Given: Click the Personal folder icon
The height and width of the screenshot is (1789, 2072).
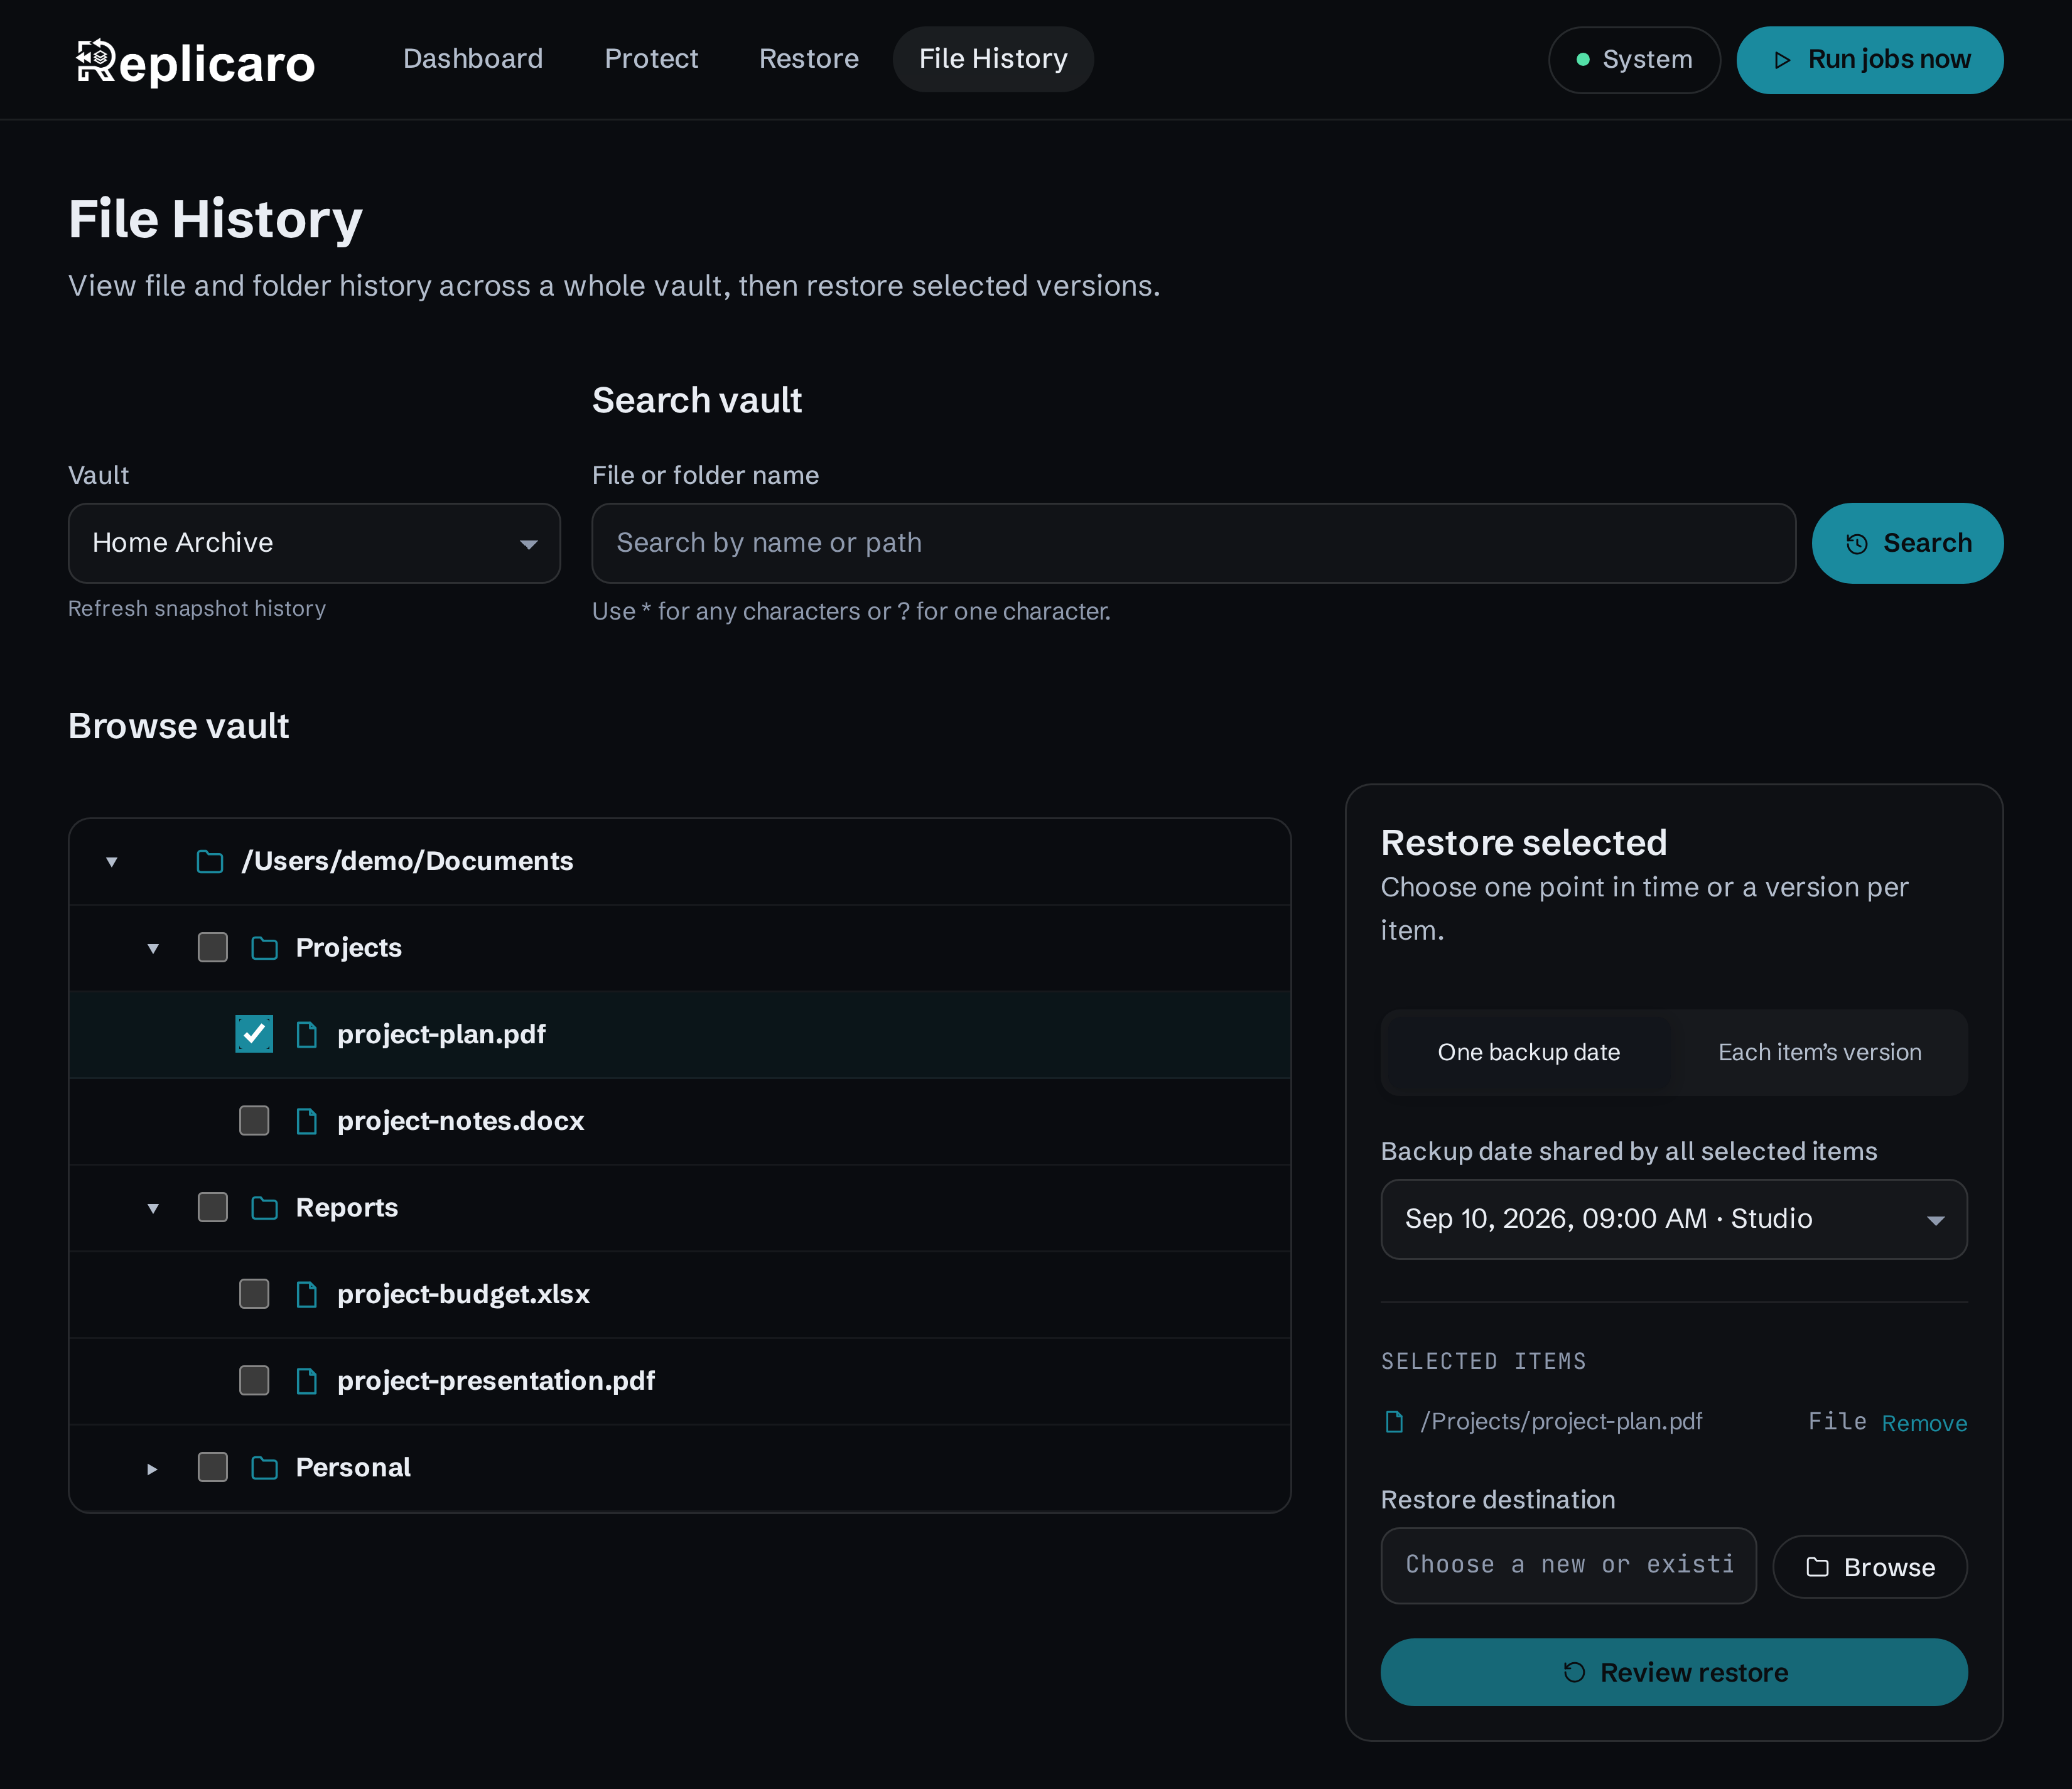Looking at the screenshot, I should pyautogui.click(x=264, y=1468).
